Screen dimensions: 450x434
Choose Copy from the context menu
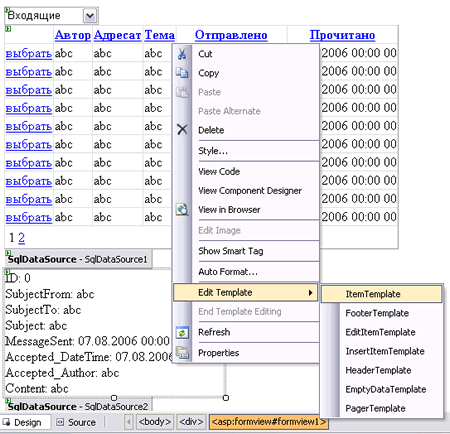[246, 73]
